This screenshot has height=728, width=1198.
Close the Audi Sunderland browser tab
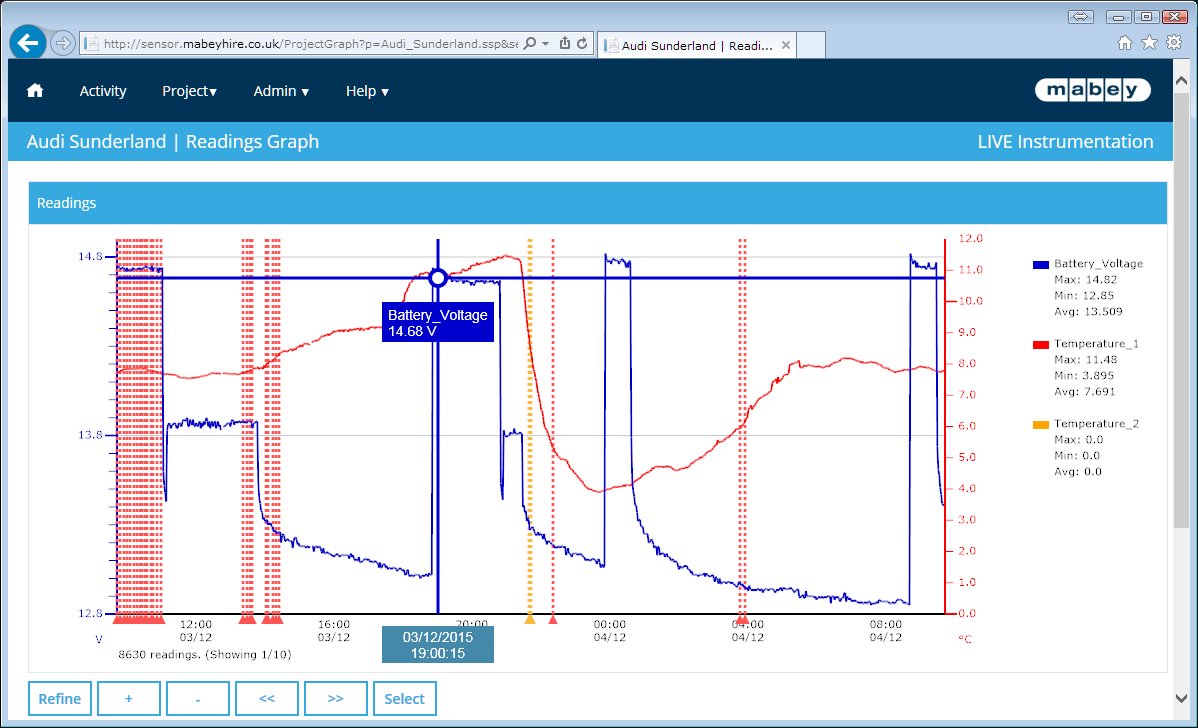[785, 45]
